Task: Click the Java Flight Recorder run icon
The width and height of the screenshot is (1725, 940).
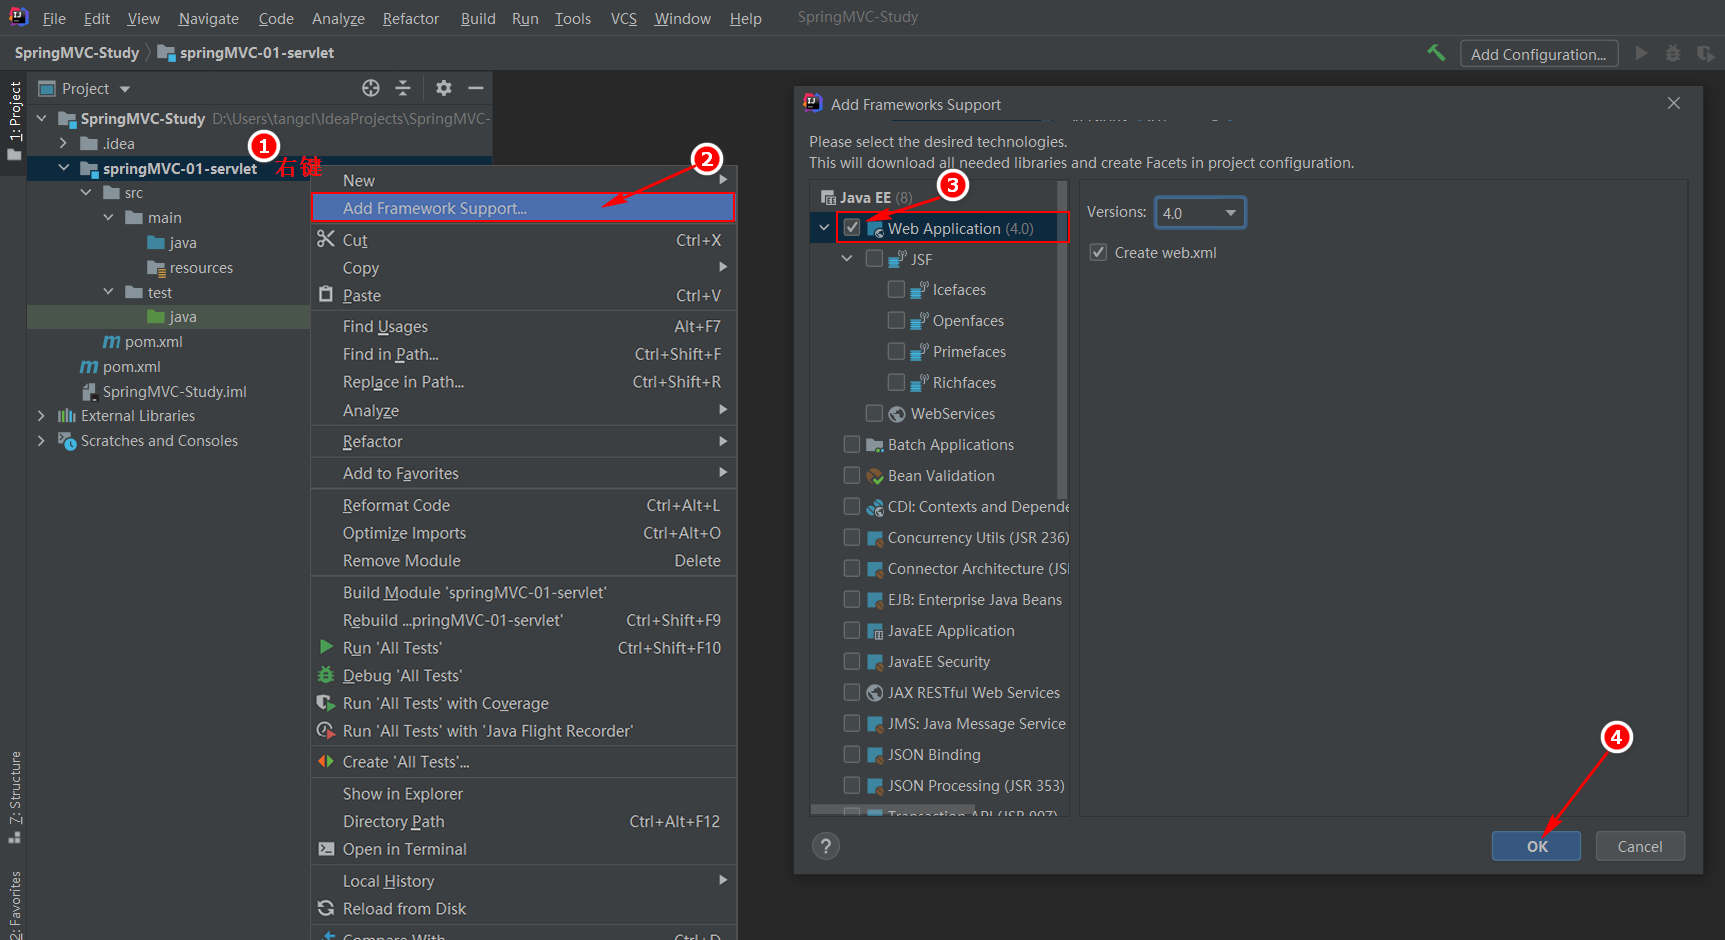Action: [326, 731]
